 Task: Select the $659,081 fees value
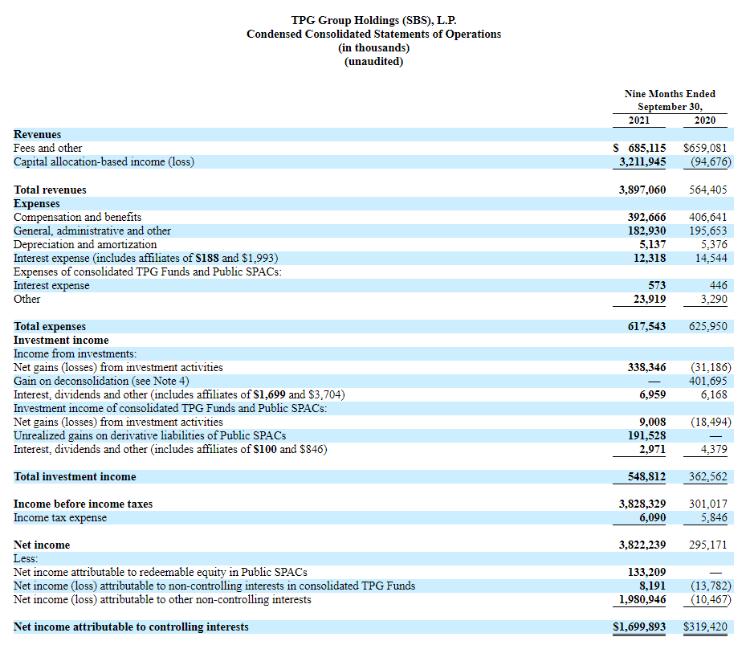click(705, 148)
